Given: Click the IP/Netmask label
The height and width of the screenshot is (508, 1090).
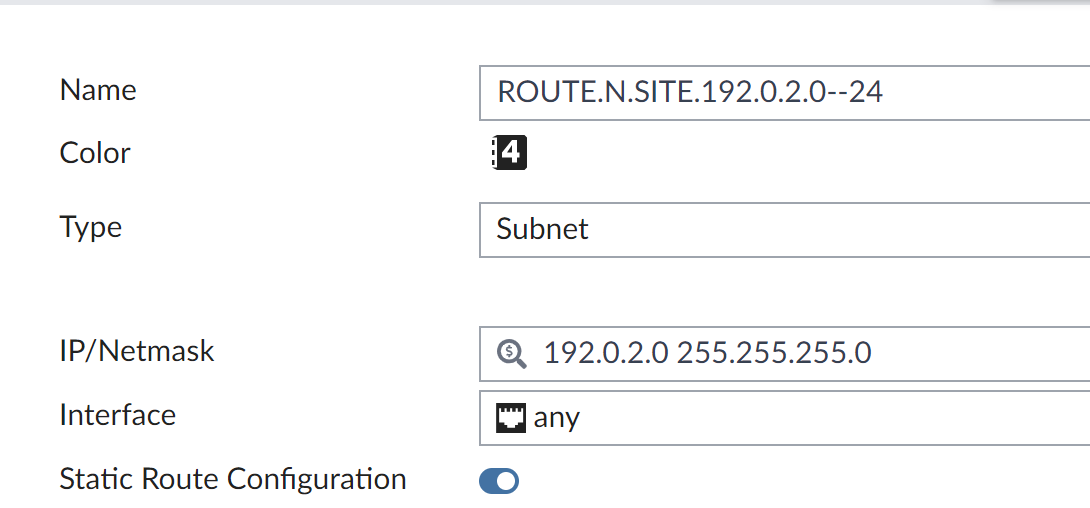Looking at the screenshot, I should tap(137, 351).
